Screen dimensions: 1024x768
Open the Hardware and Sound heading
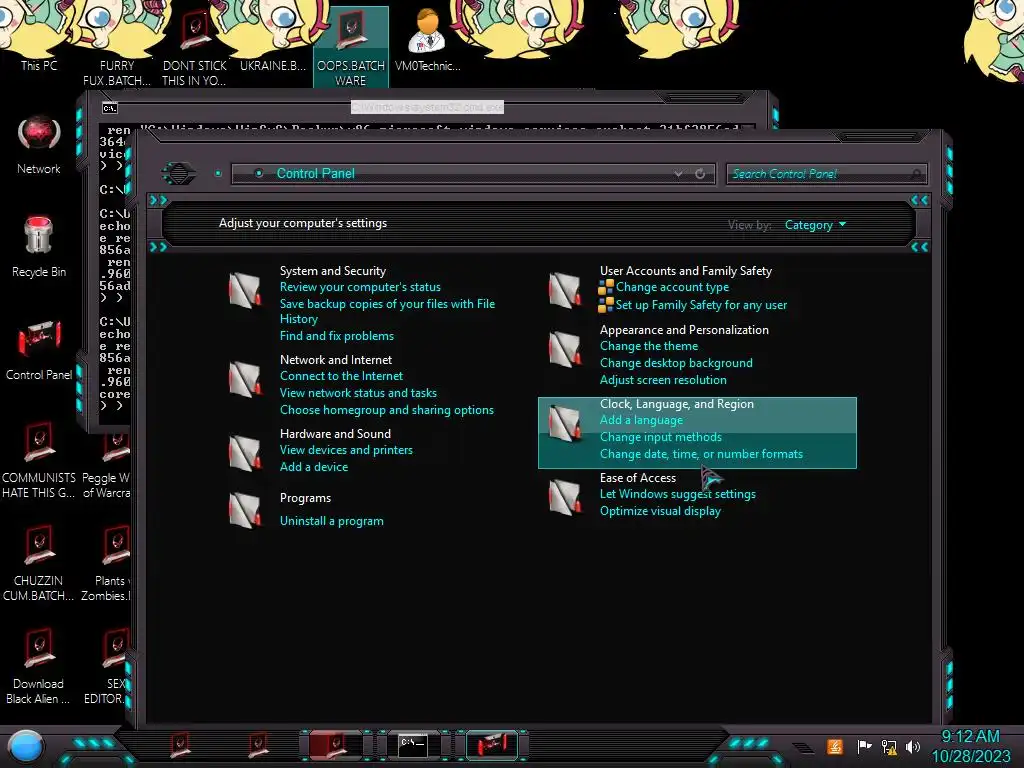pos(335,433)
